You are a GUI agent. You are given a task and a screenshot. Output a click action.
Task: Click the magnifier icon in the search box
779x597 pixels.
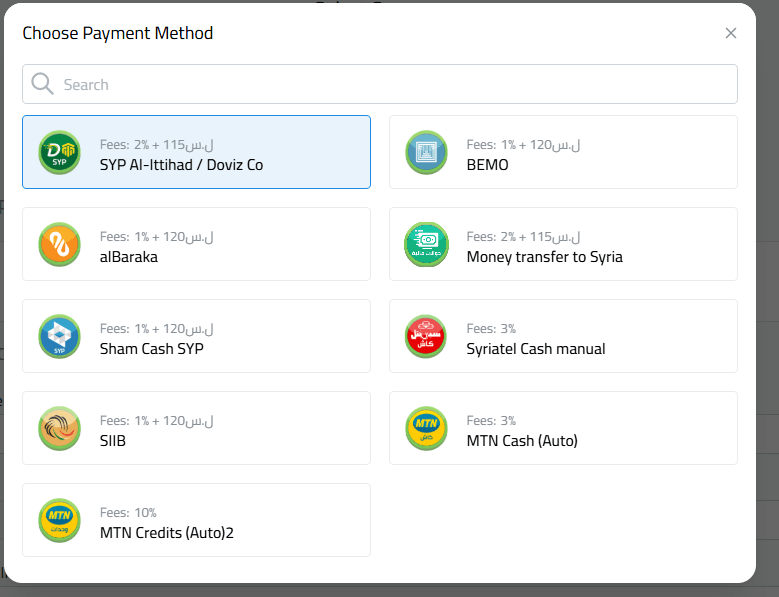[x=42, y=84]
